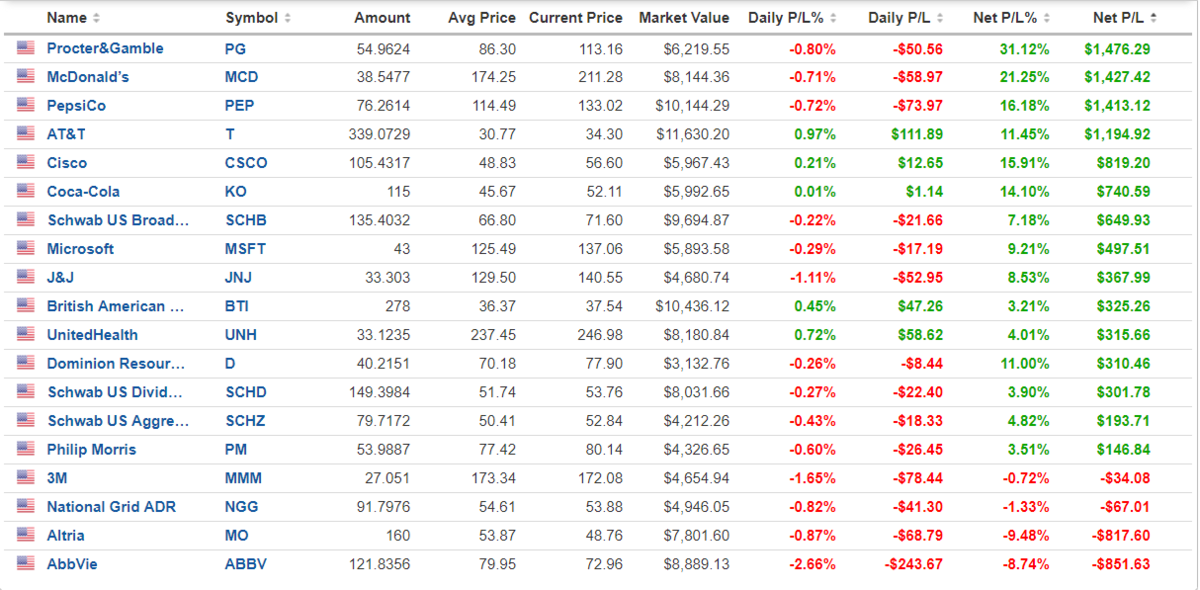
Task: Sort by Net P/L% column header
Action: click(x=1012, y=18)
